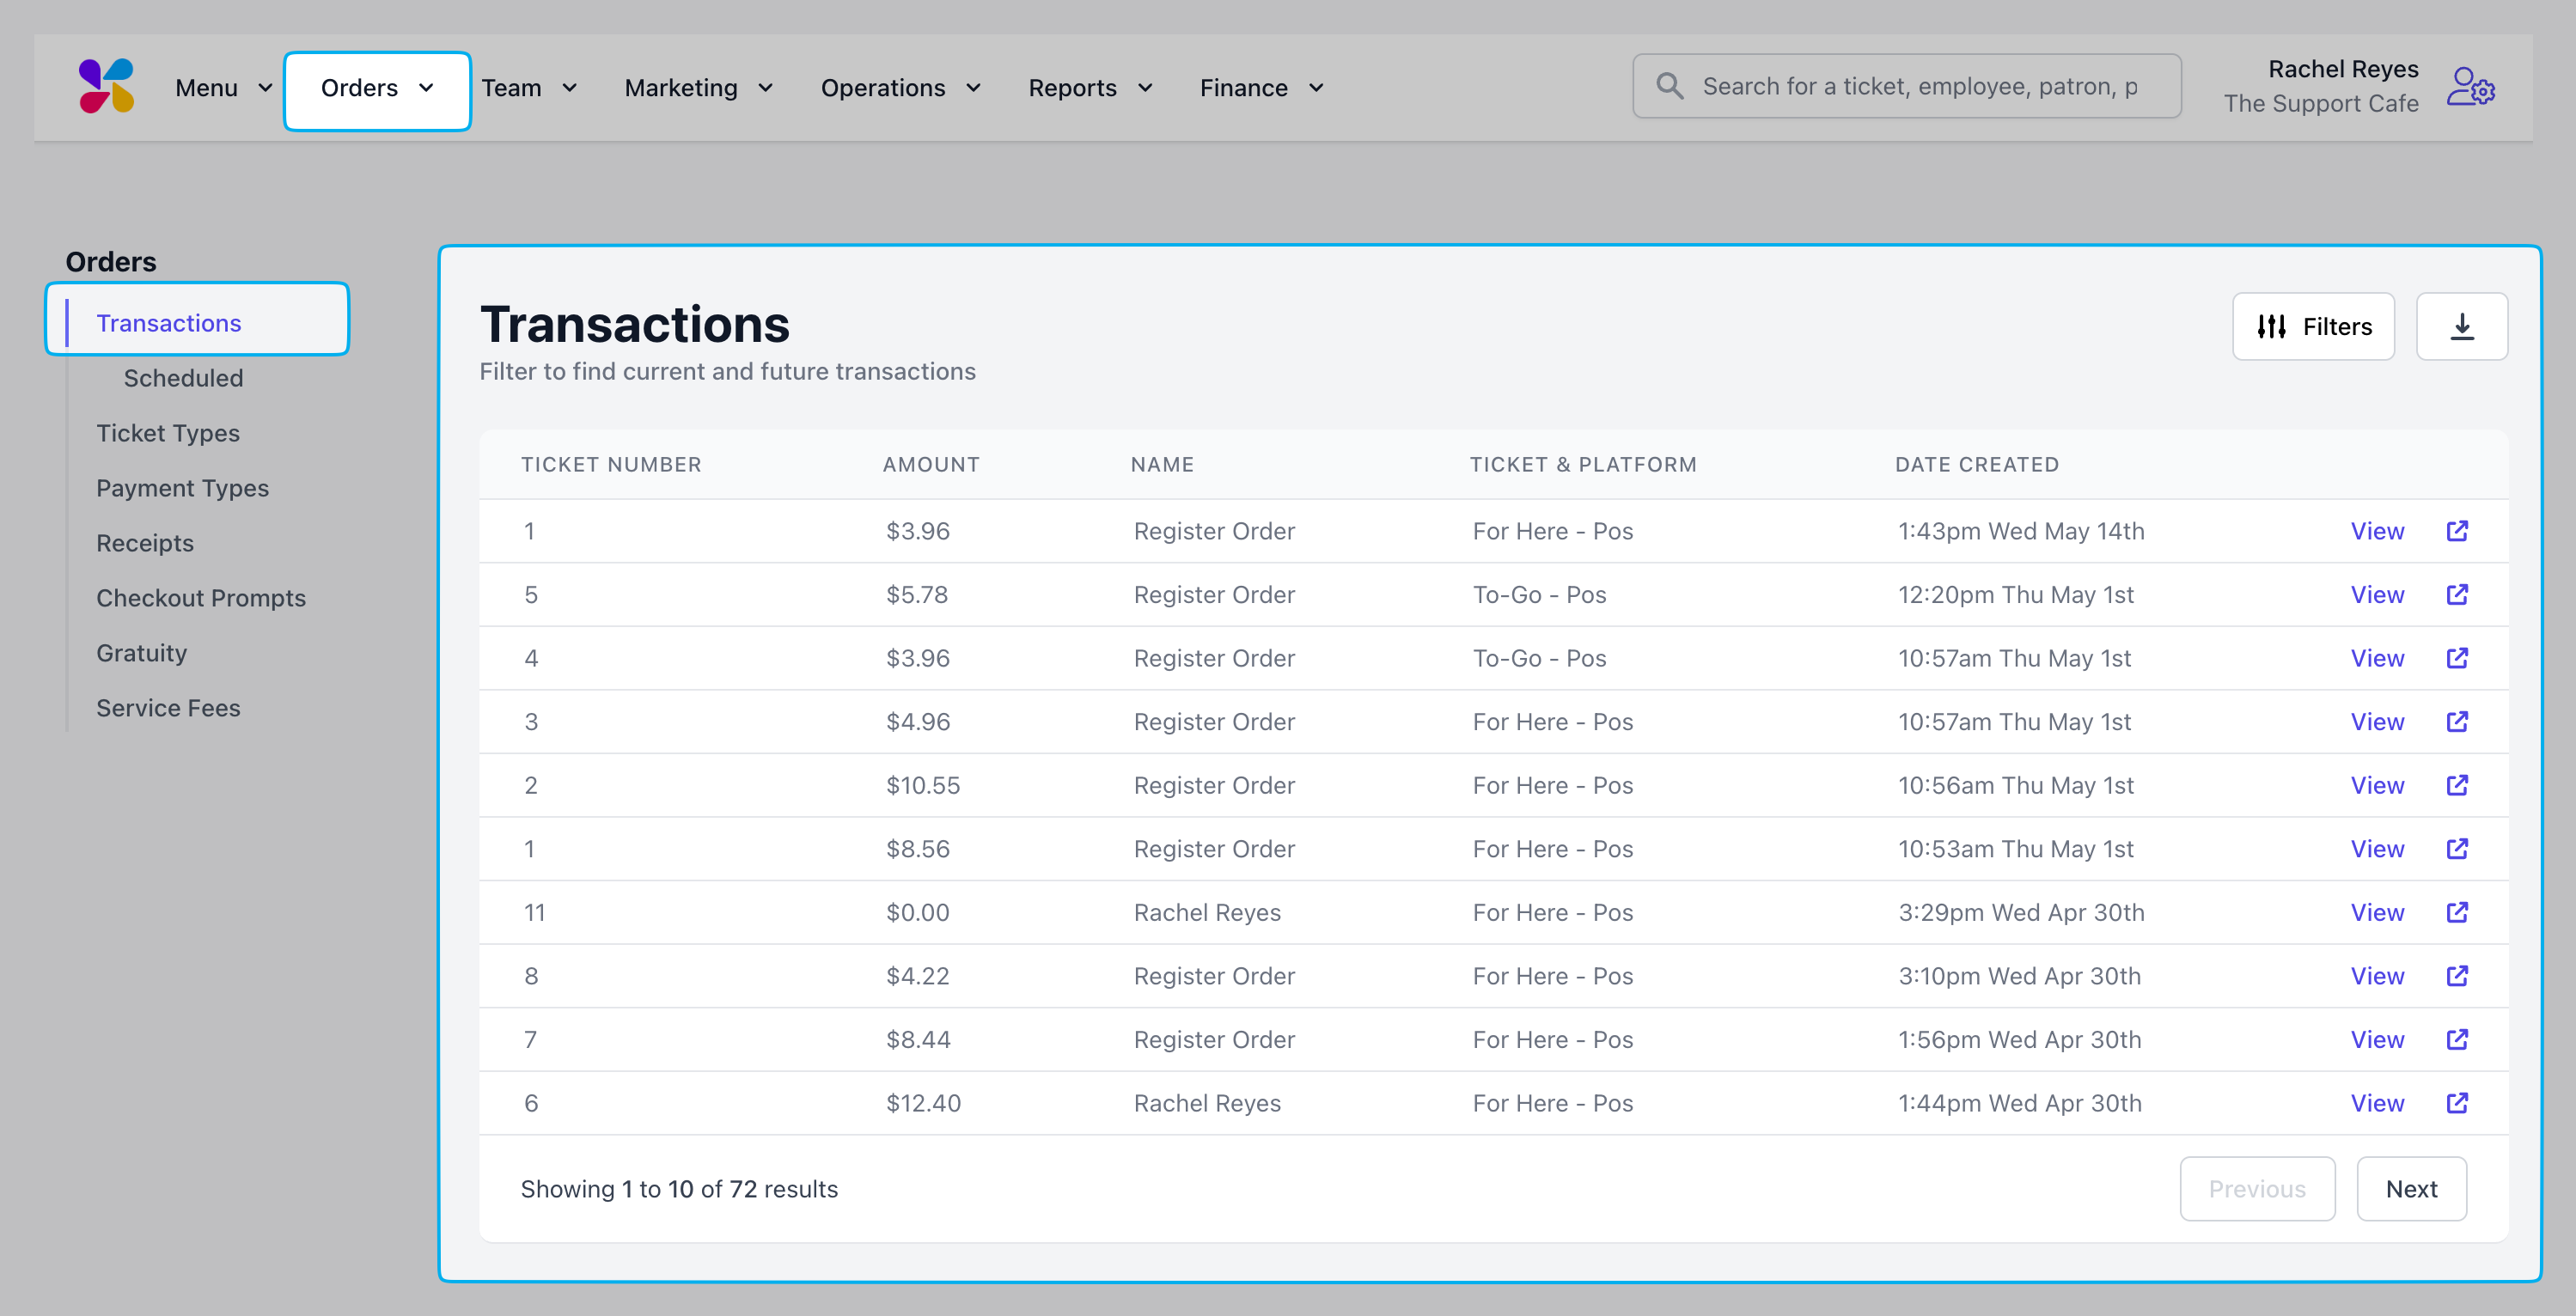Open the Filters button

(x=2312, y=326)
